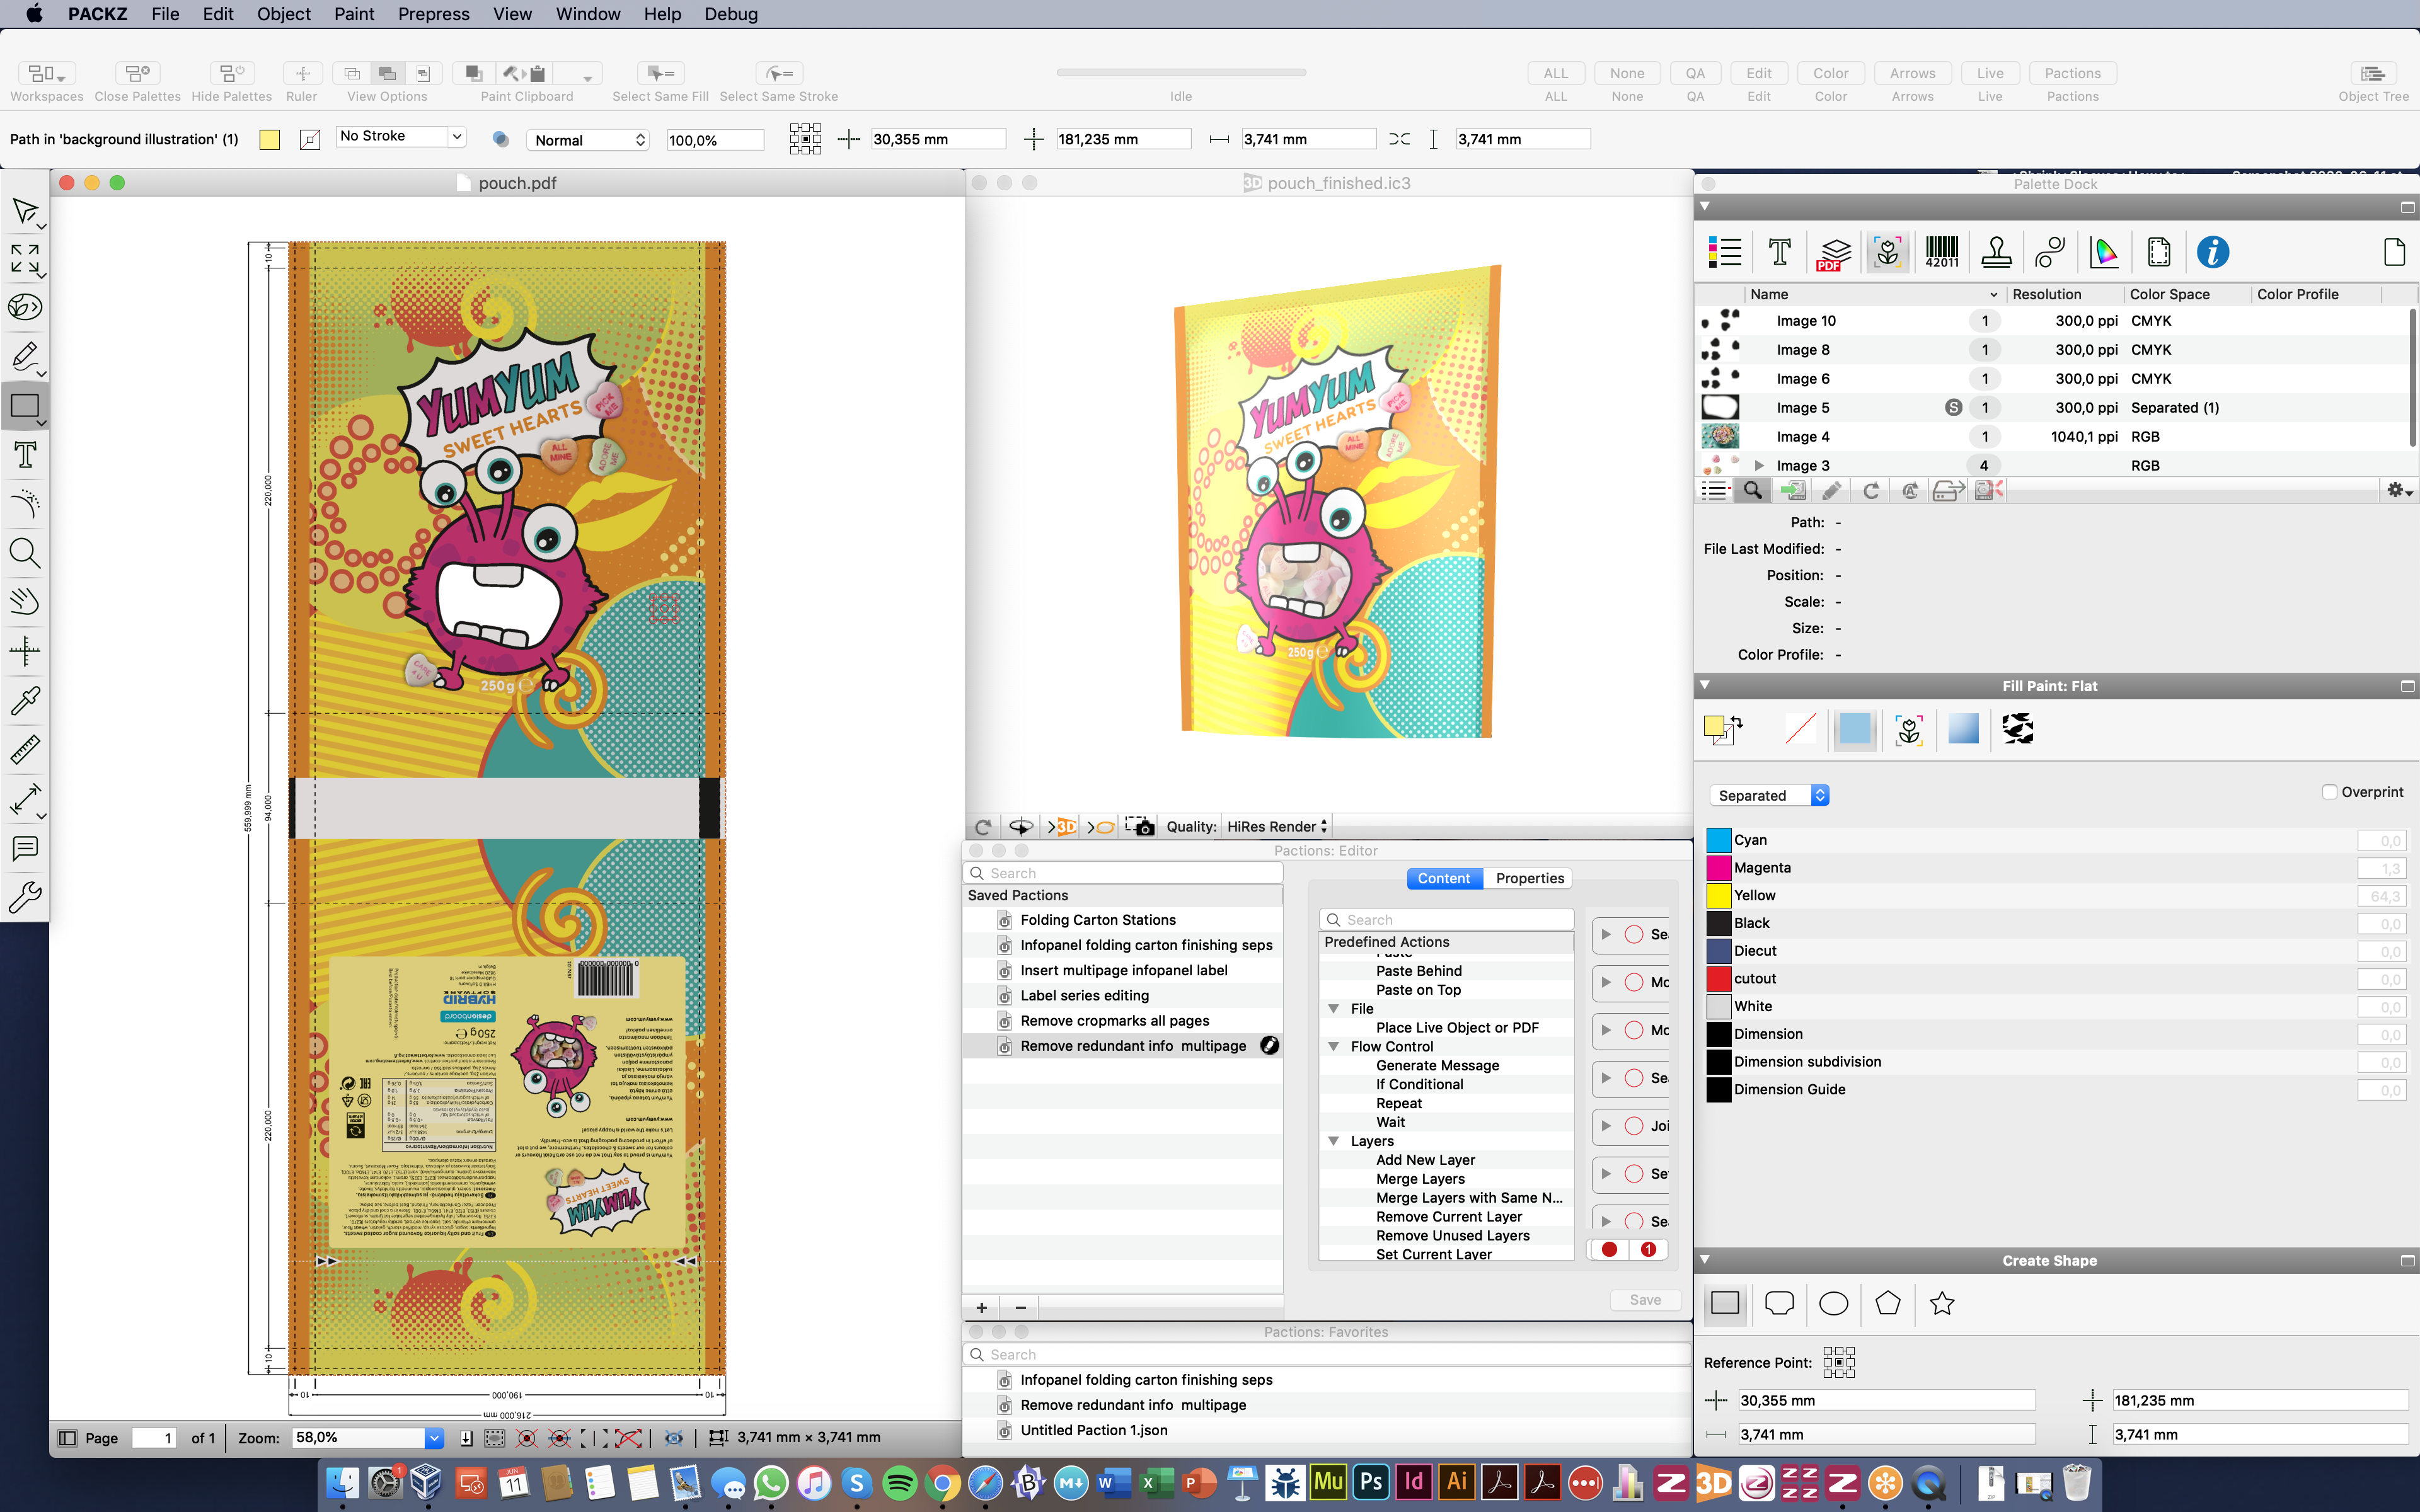Toggle the red record button
The width and height of the screenshot is (2420, 1512).
(x=1609, y=1249)
